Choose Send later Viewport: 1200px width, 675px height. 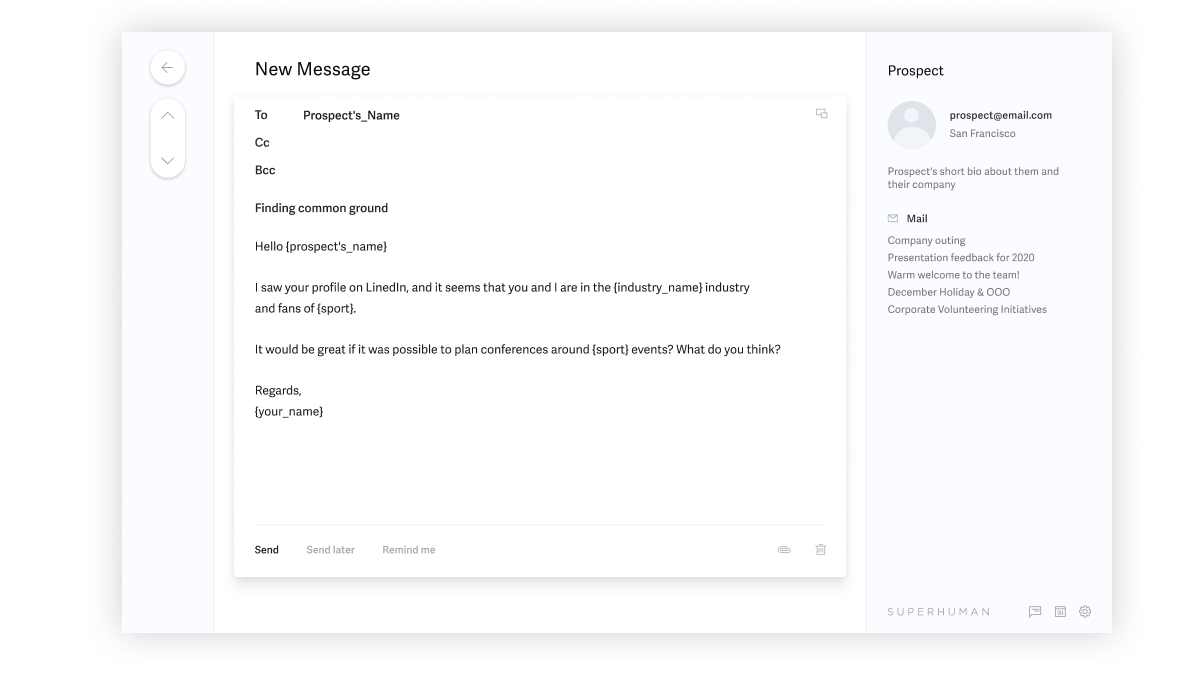click(x=330, y=550)
